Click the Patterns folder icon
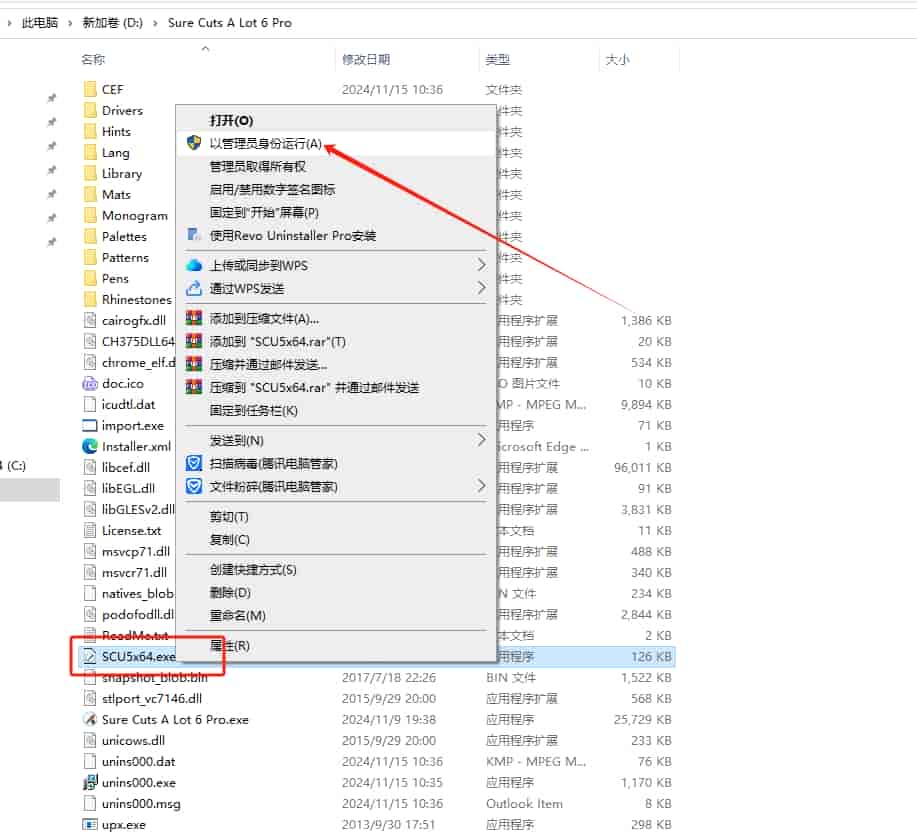Viewport: 917px width, 833px height. [90, 257]
